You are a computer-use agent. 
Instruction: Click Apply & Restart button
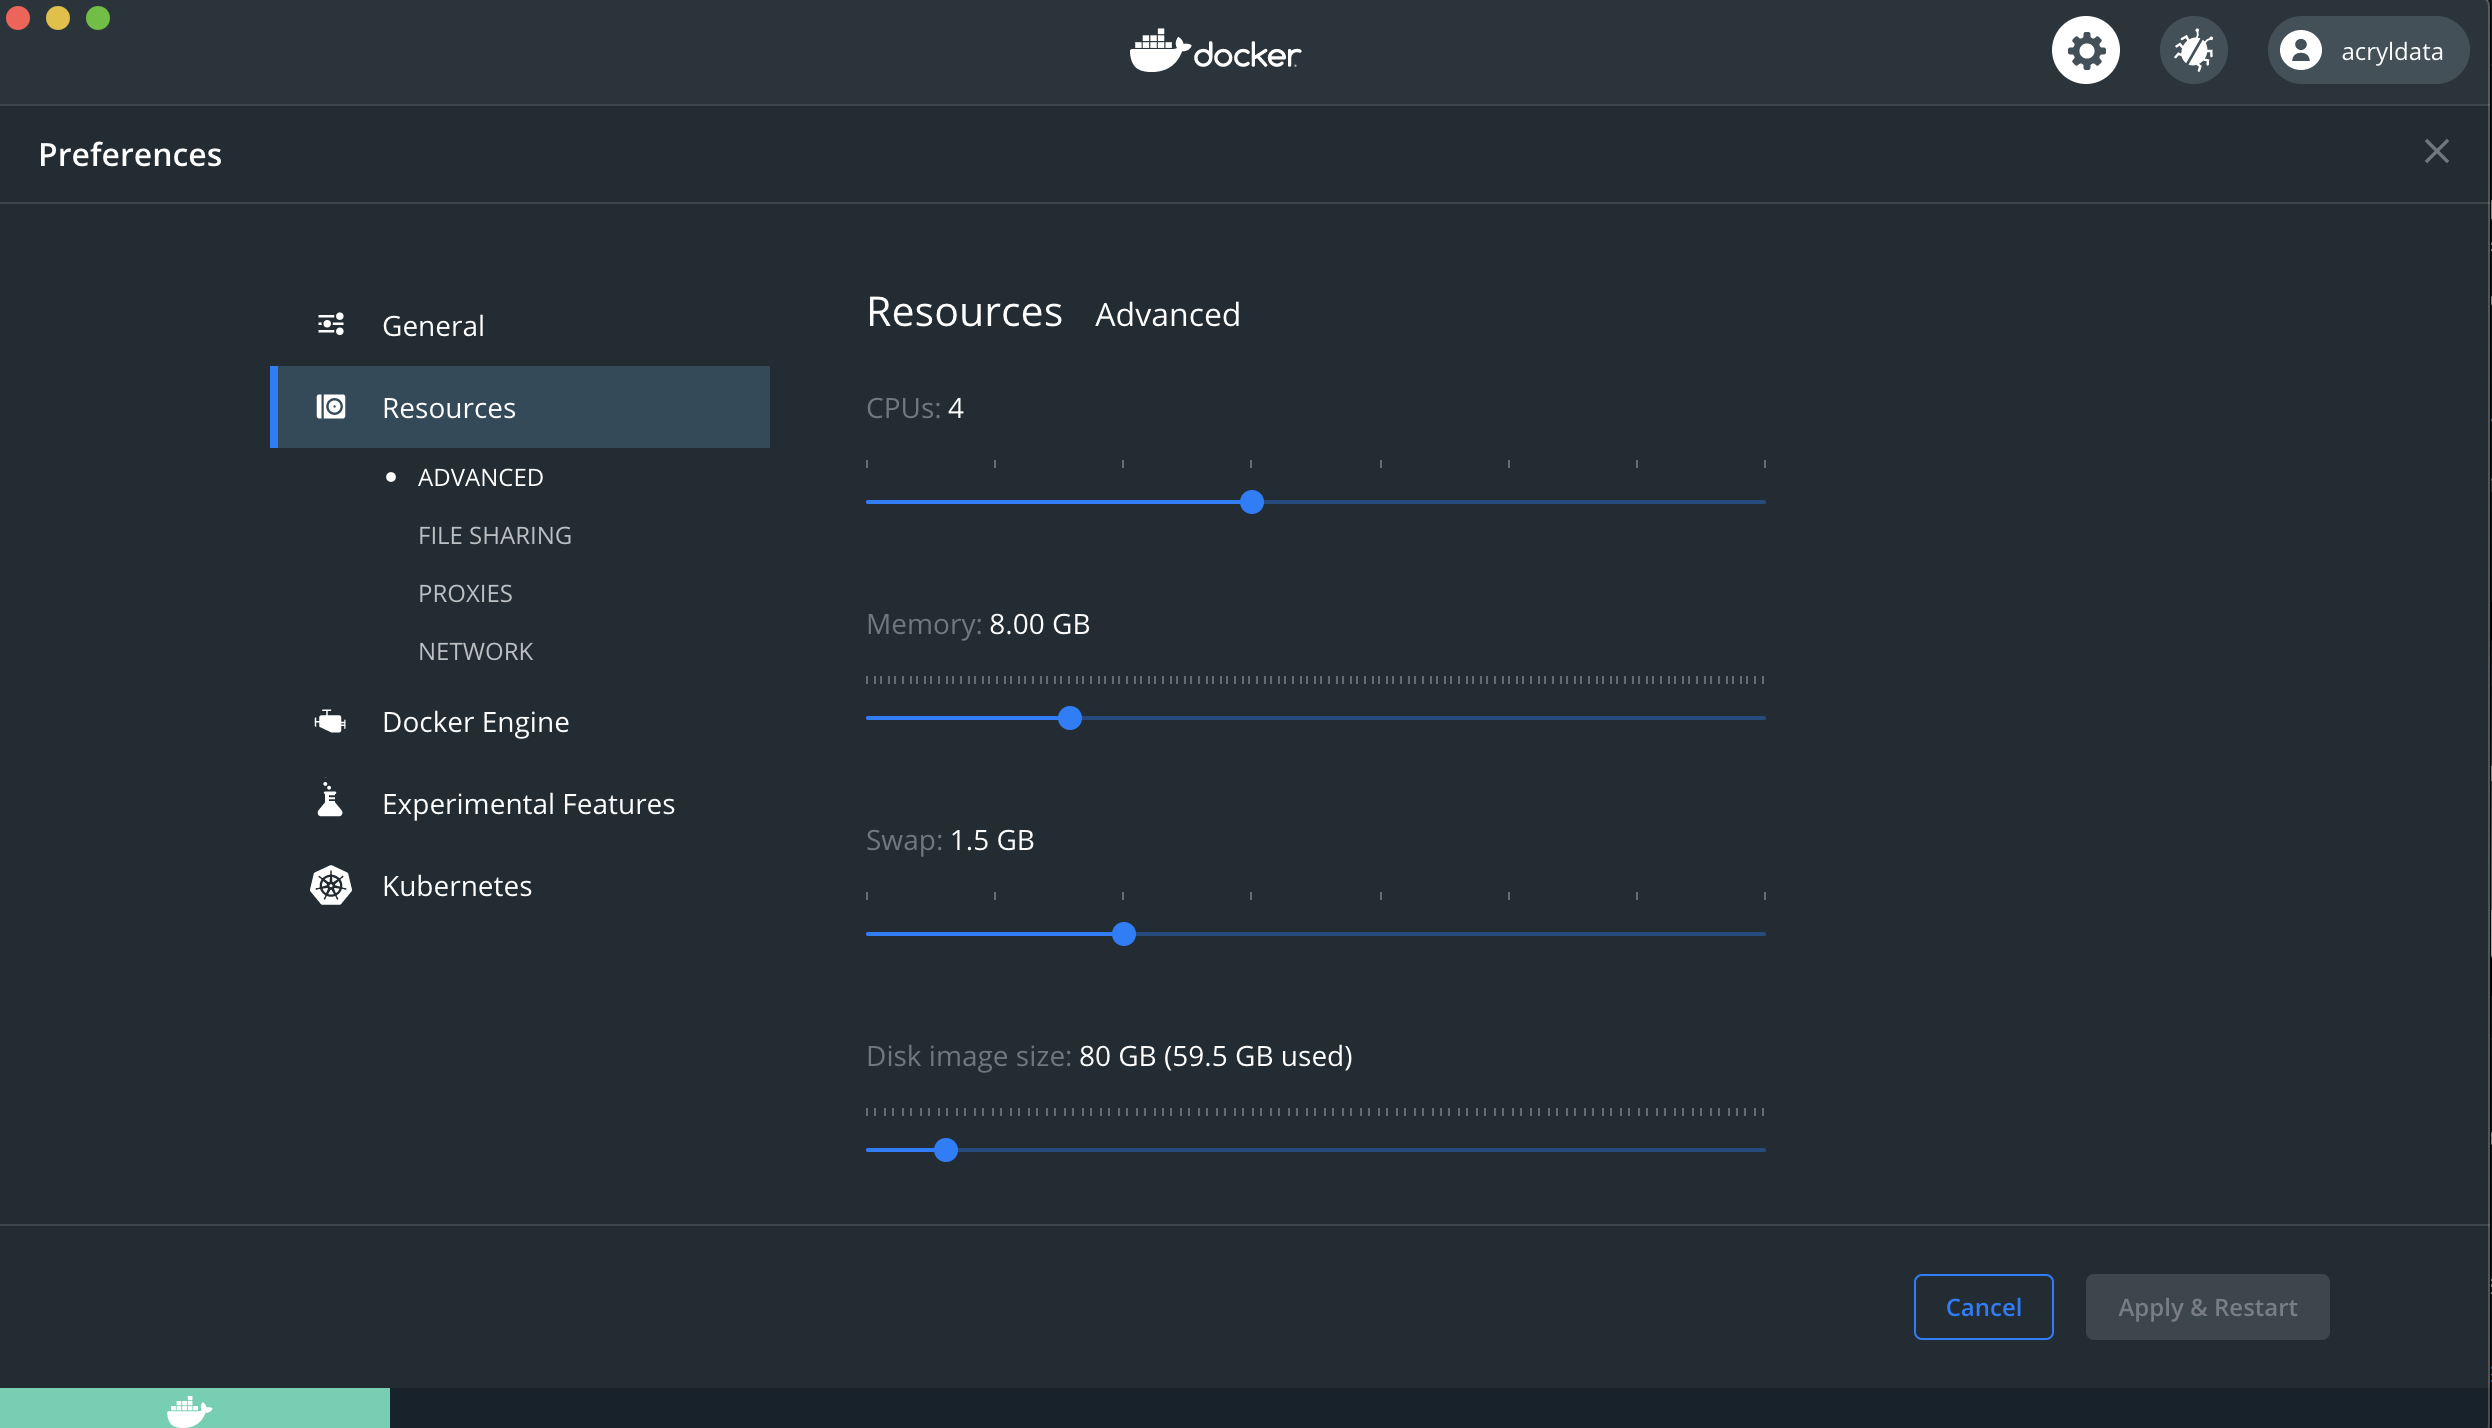point(2207,1307)
